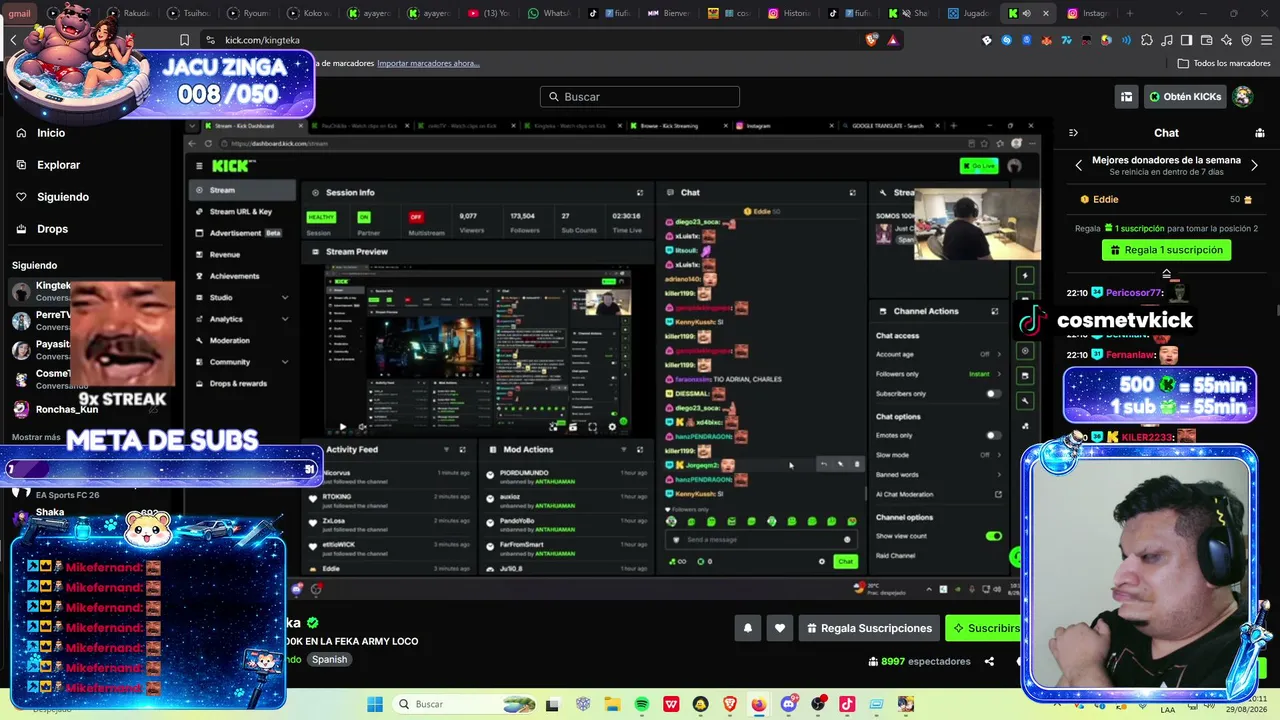Image resolution: width=1280 pixels, height=720 pixels.
Task: Select Revenue in streamed dashboard sidebar
Action: [225, 255]
